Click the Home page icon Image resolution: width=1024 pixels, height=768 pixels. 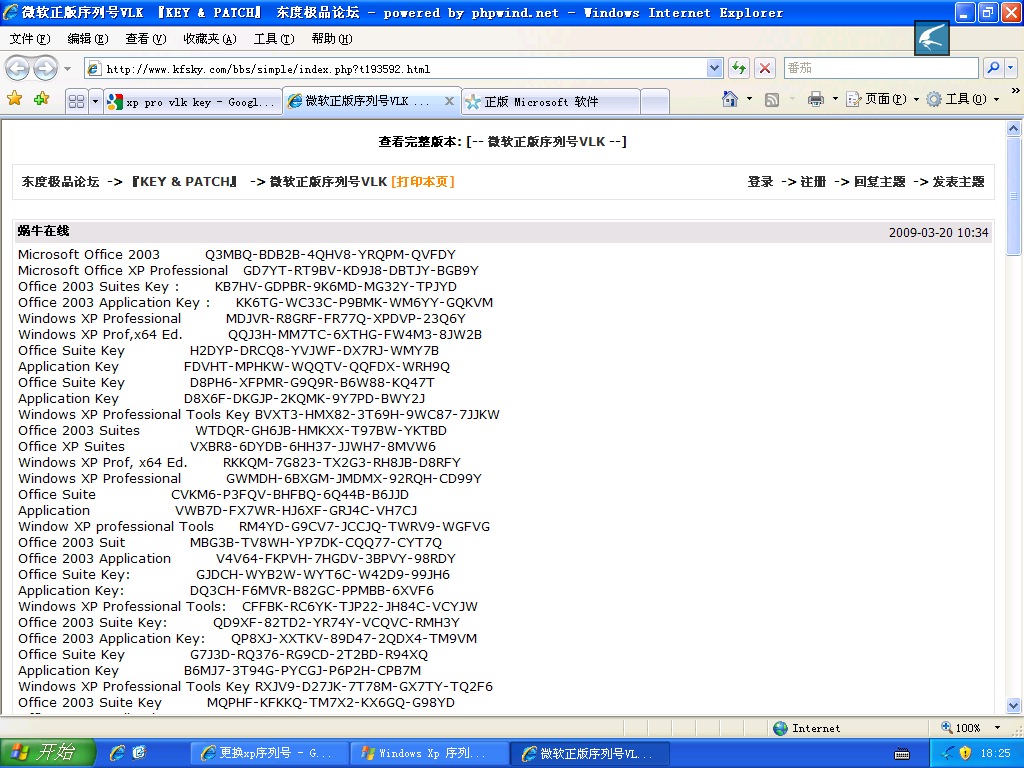tap(729, 99)
